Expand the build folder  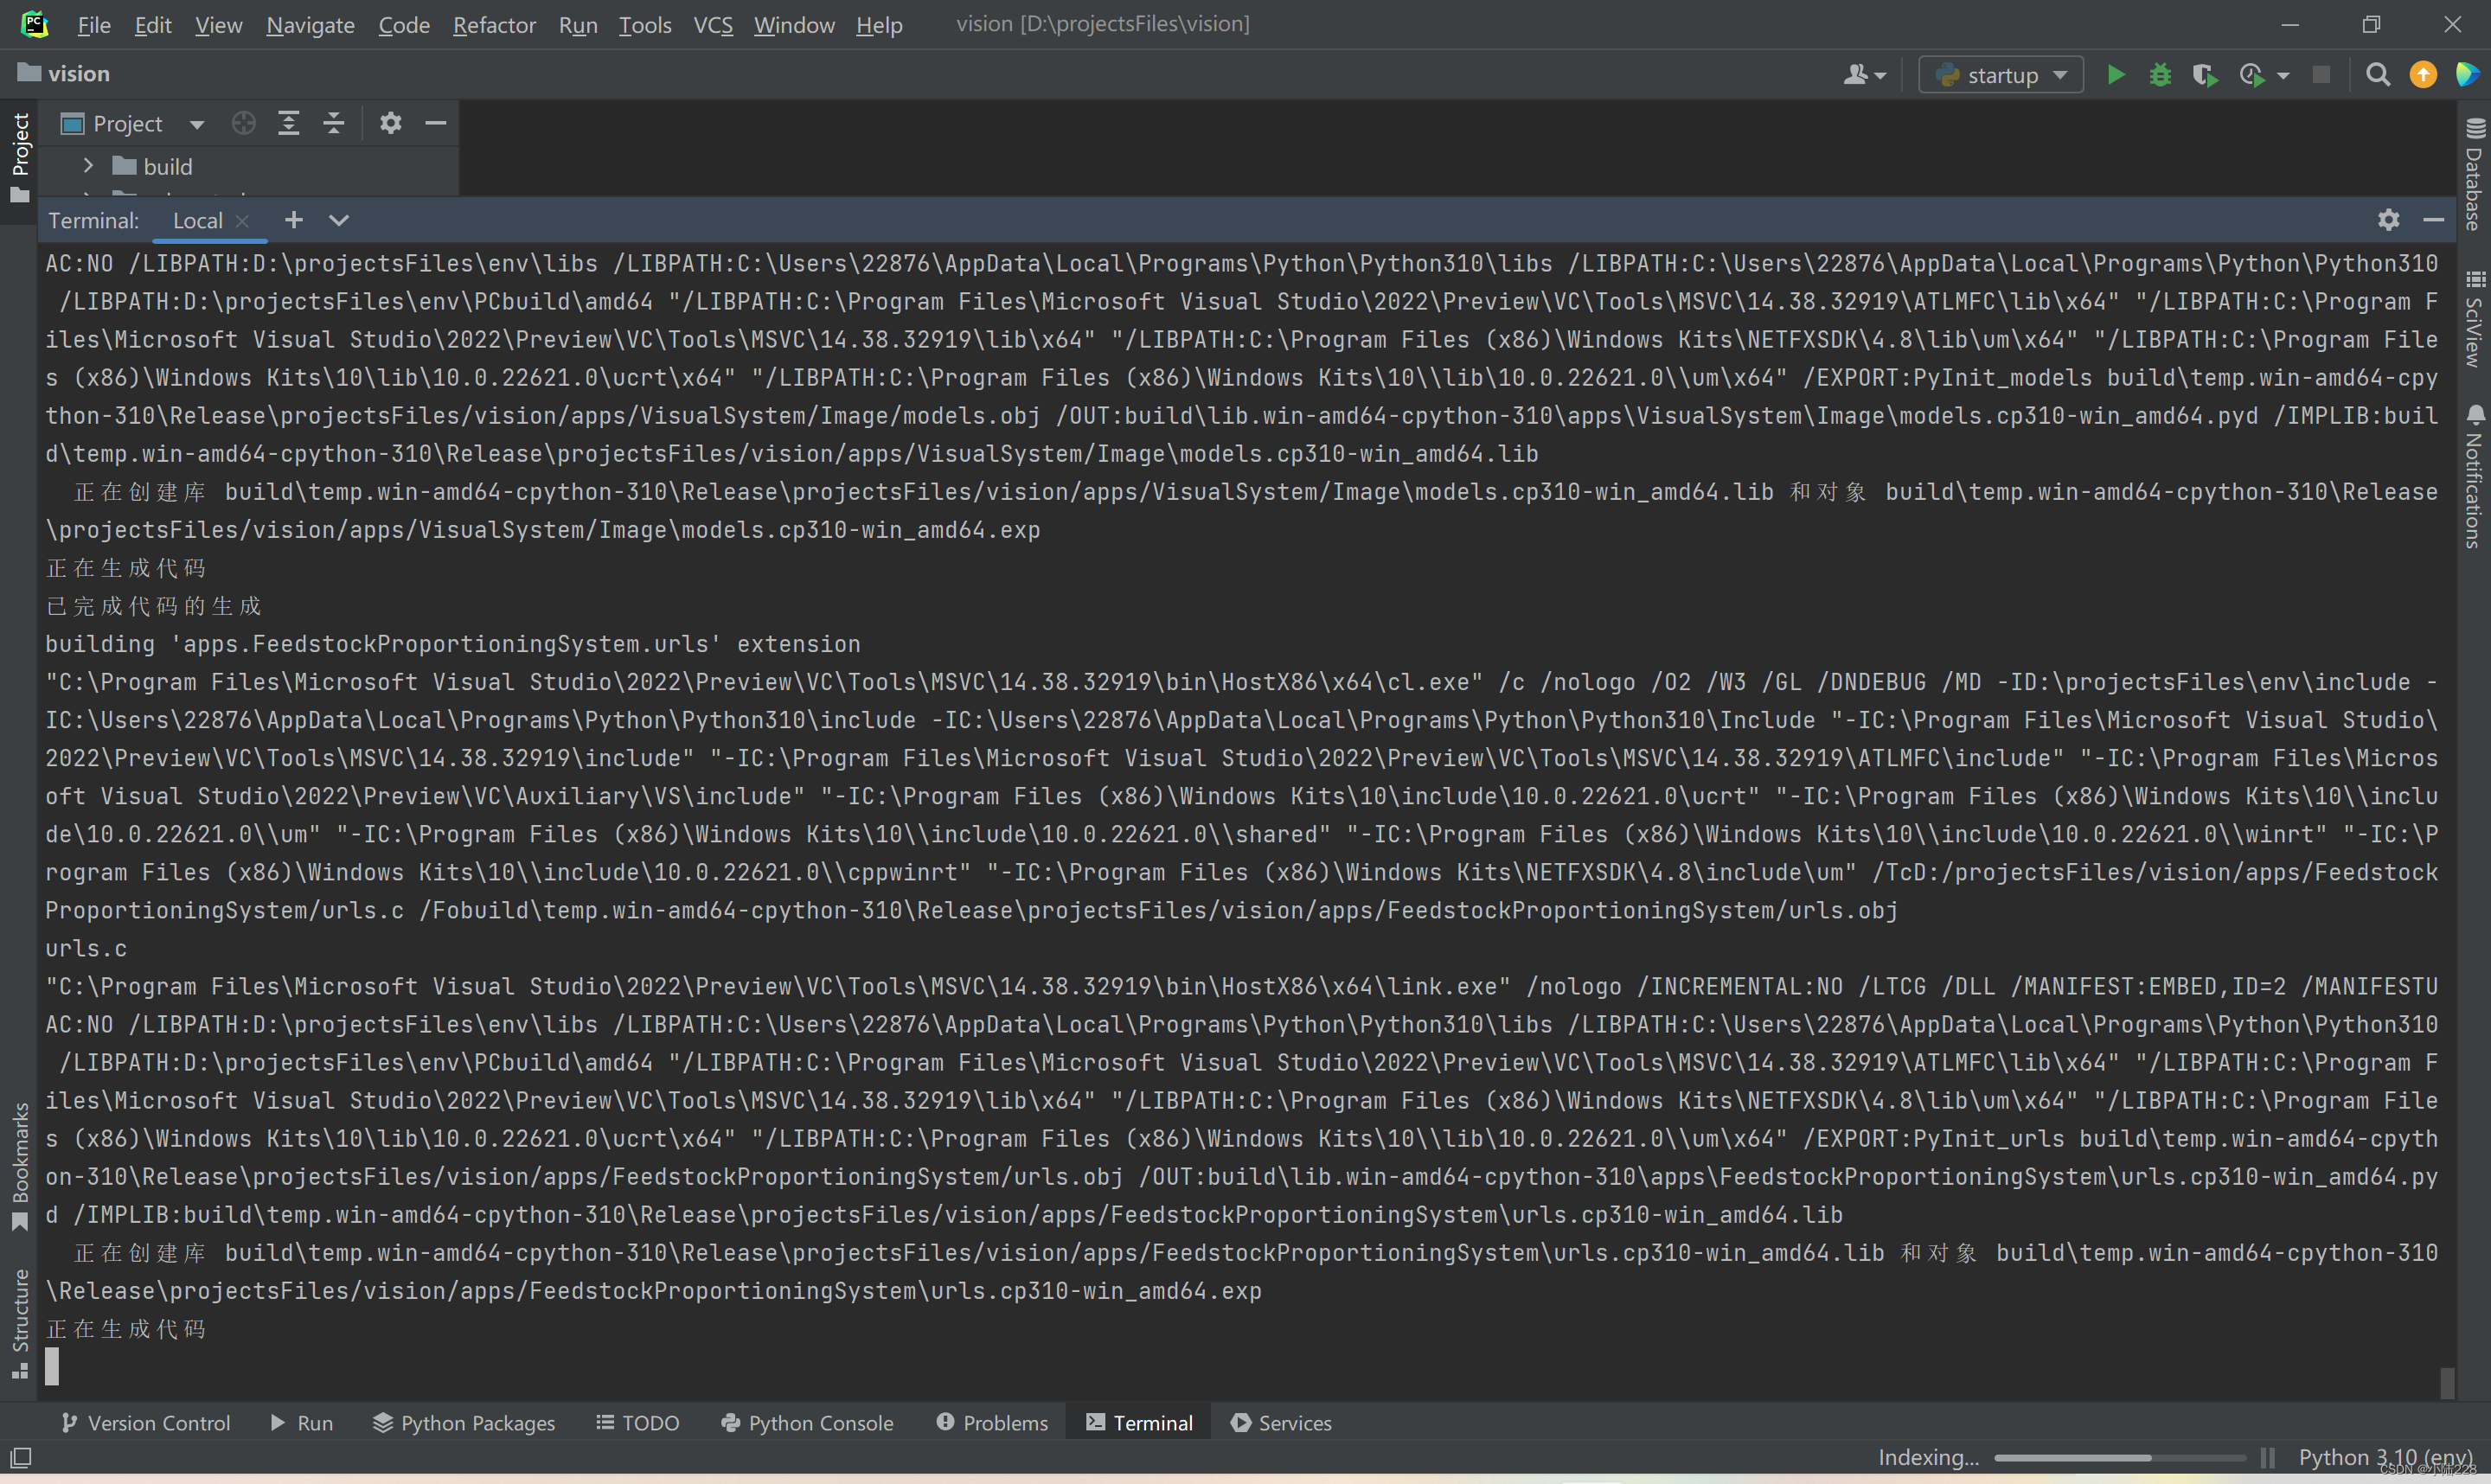[88, 166]
